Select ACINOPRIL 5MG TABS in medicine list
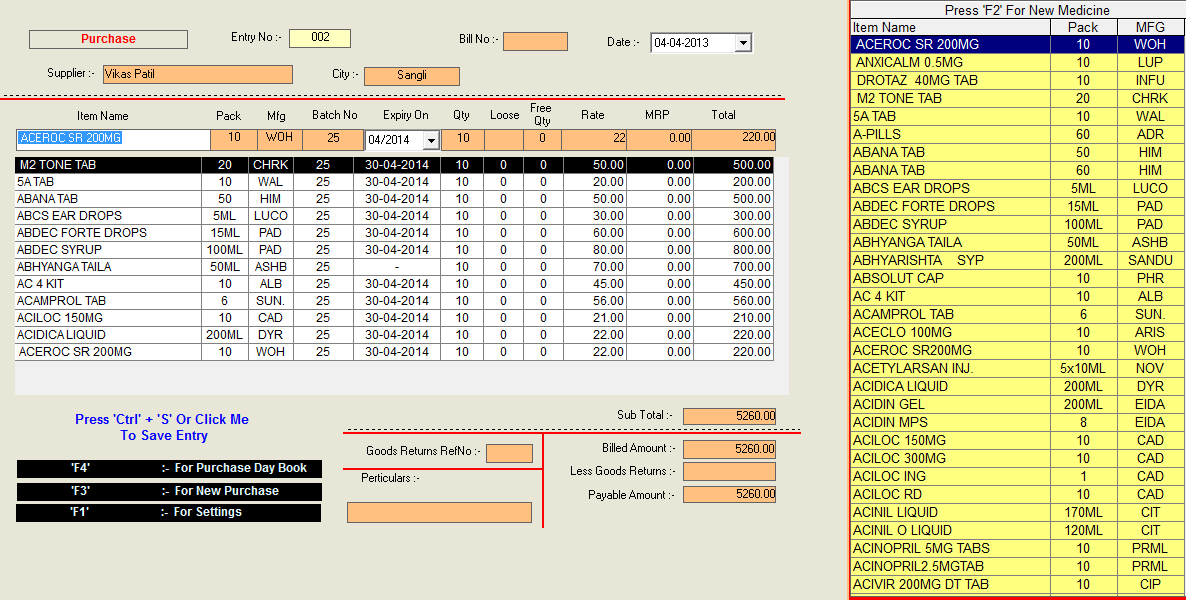 point(1018,549)
